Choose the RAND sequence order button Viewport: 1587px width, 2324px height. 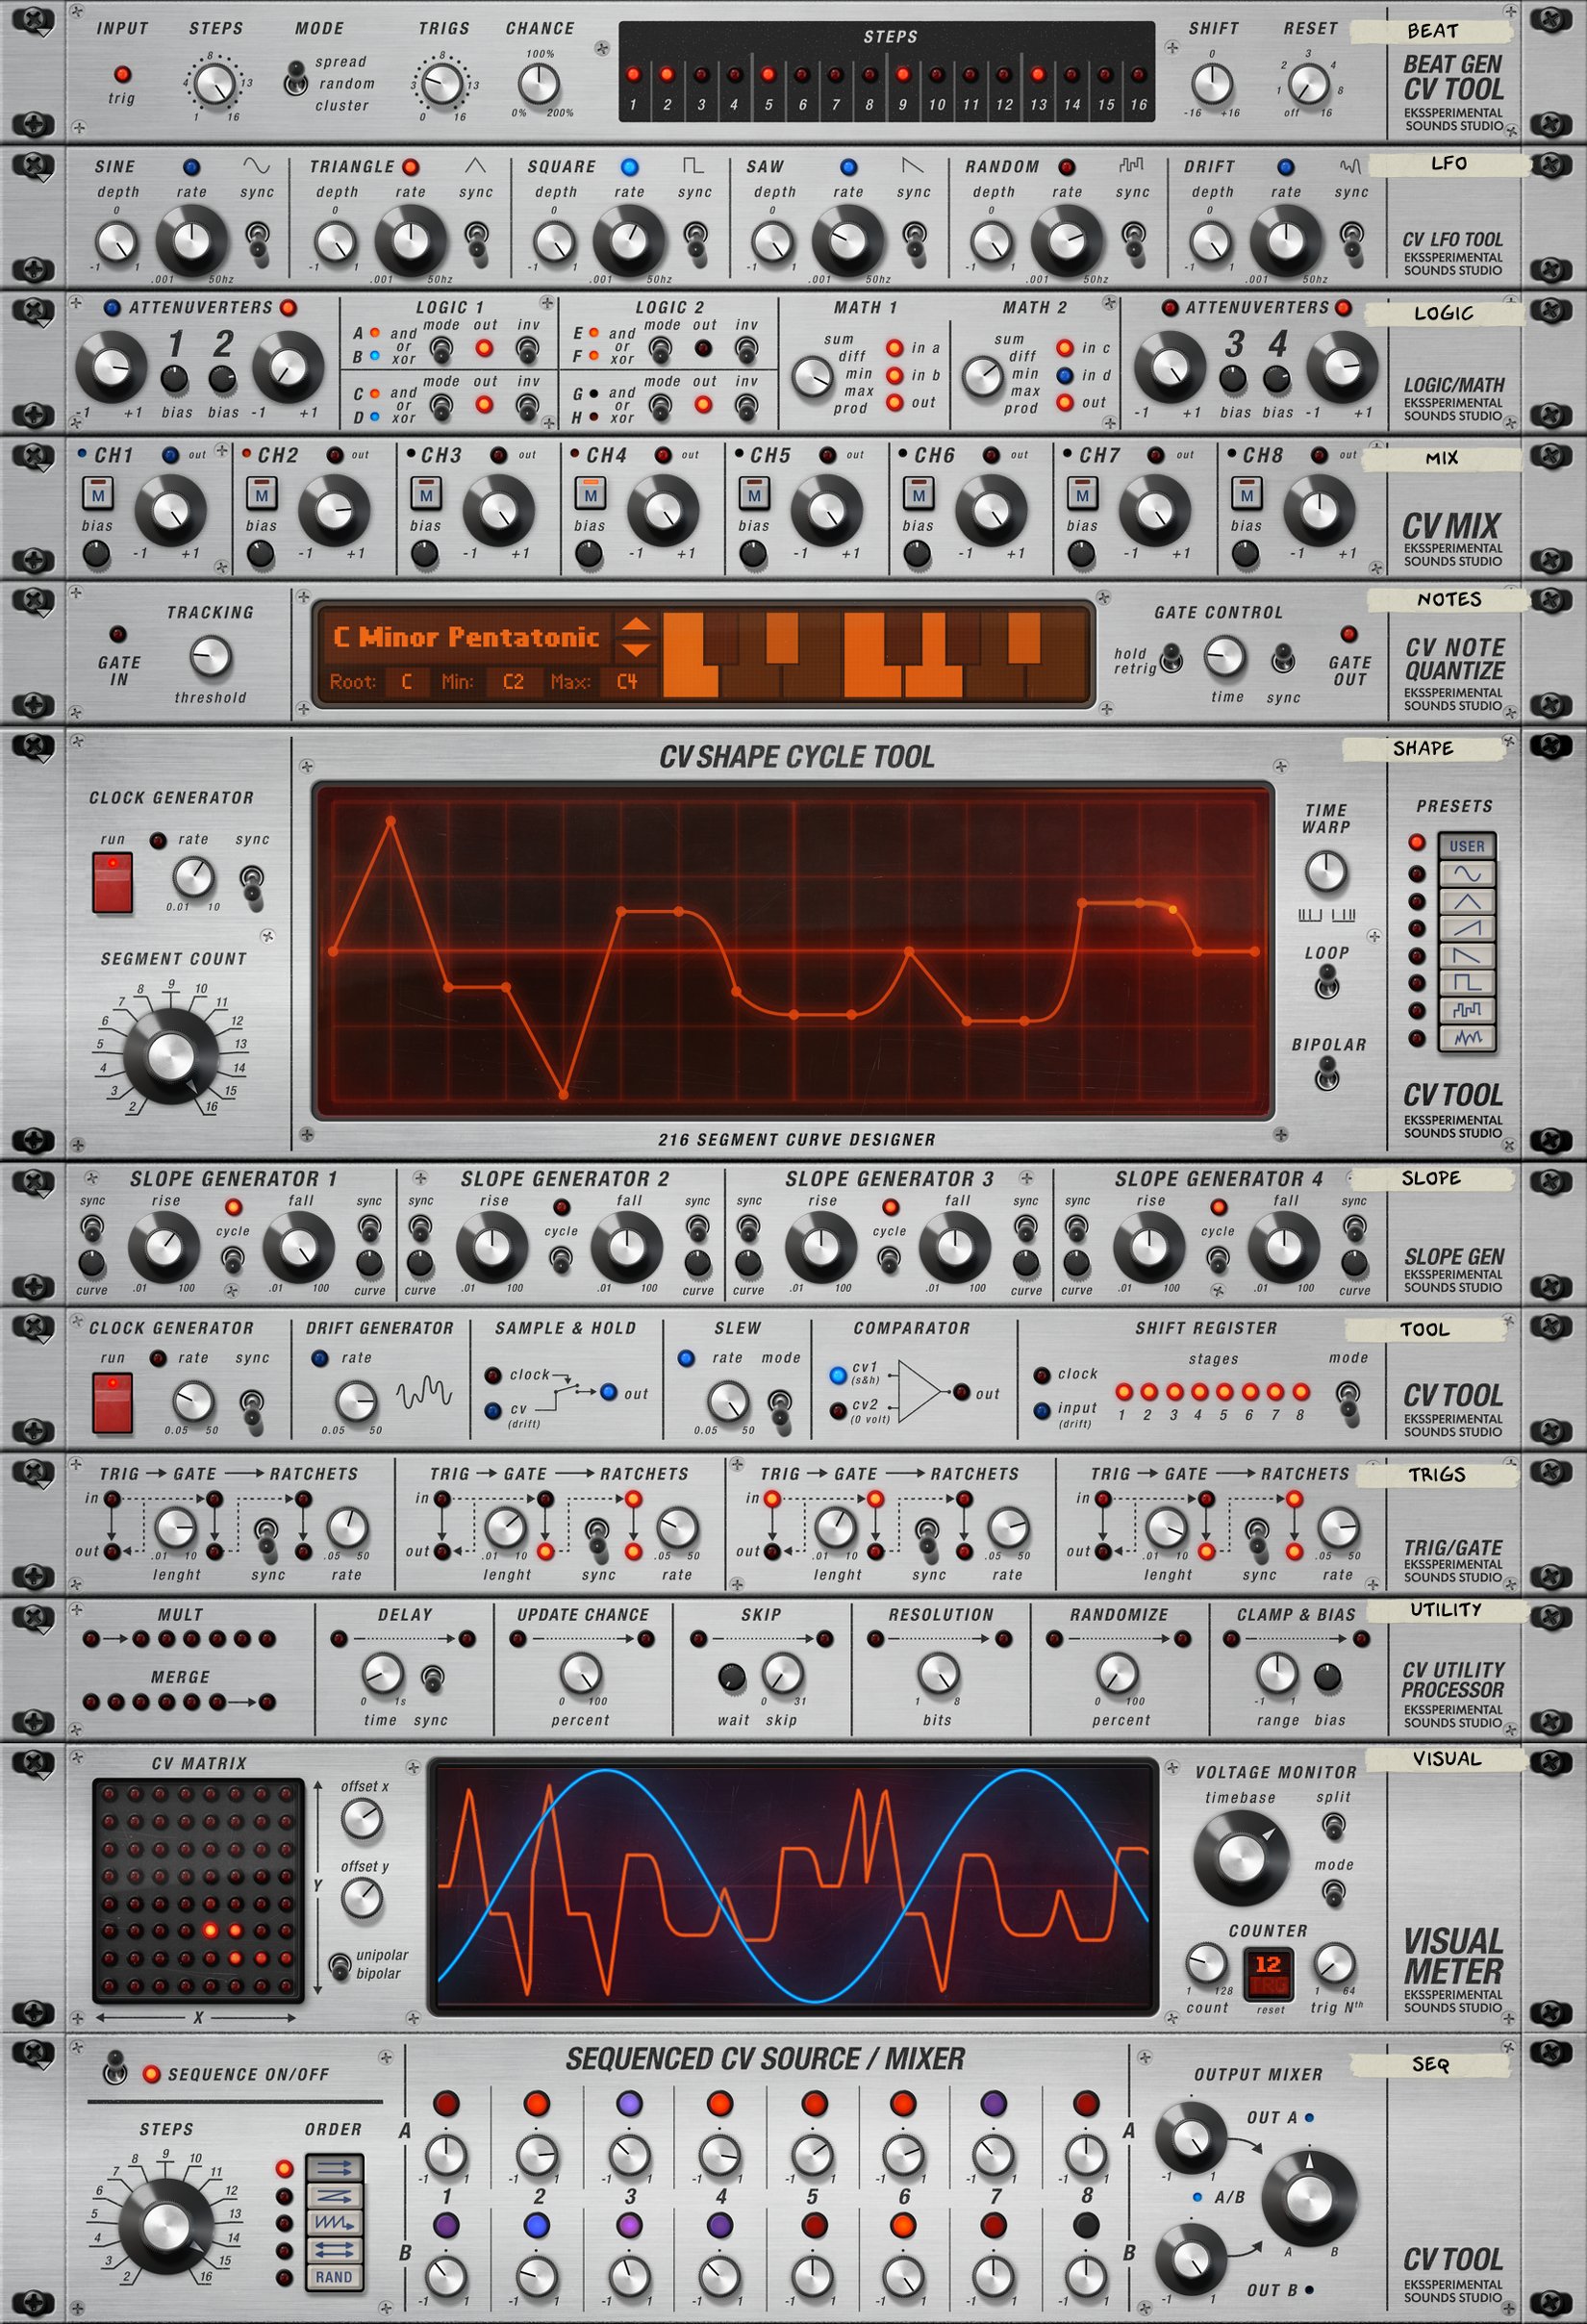click(x=334, y=2277)
